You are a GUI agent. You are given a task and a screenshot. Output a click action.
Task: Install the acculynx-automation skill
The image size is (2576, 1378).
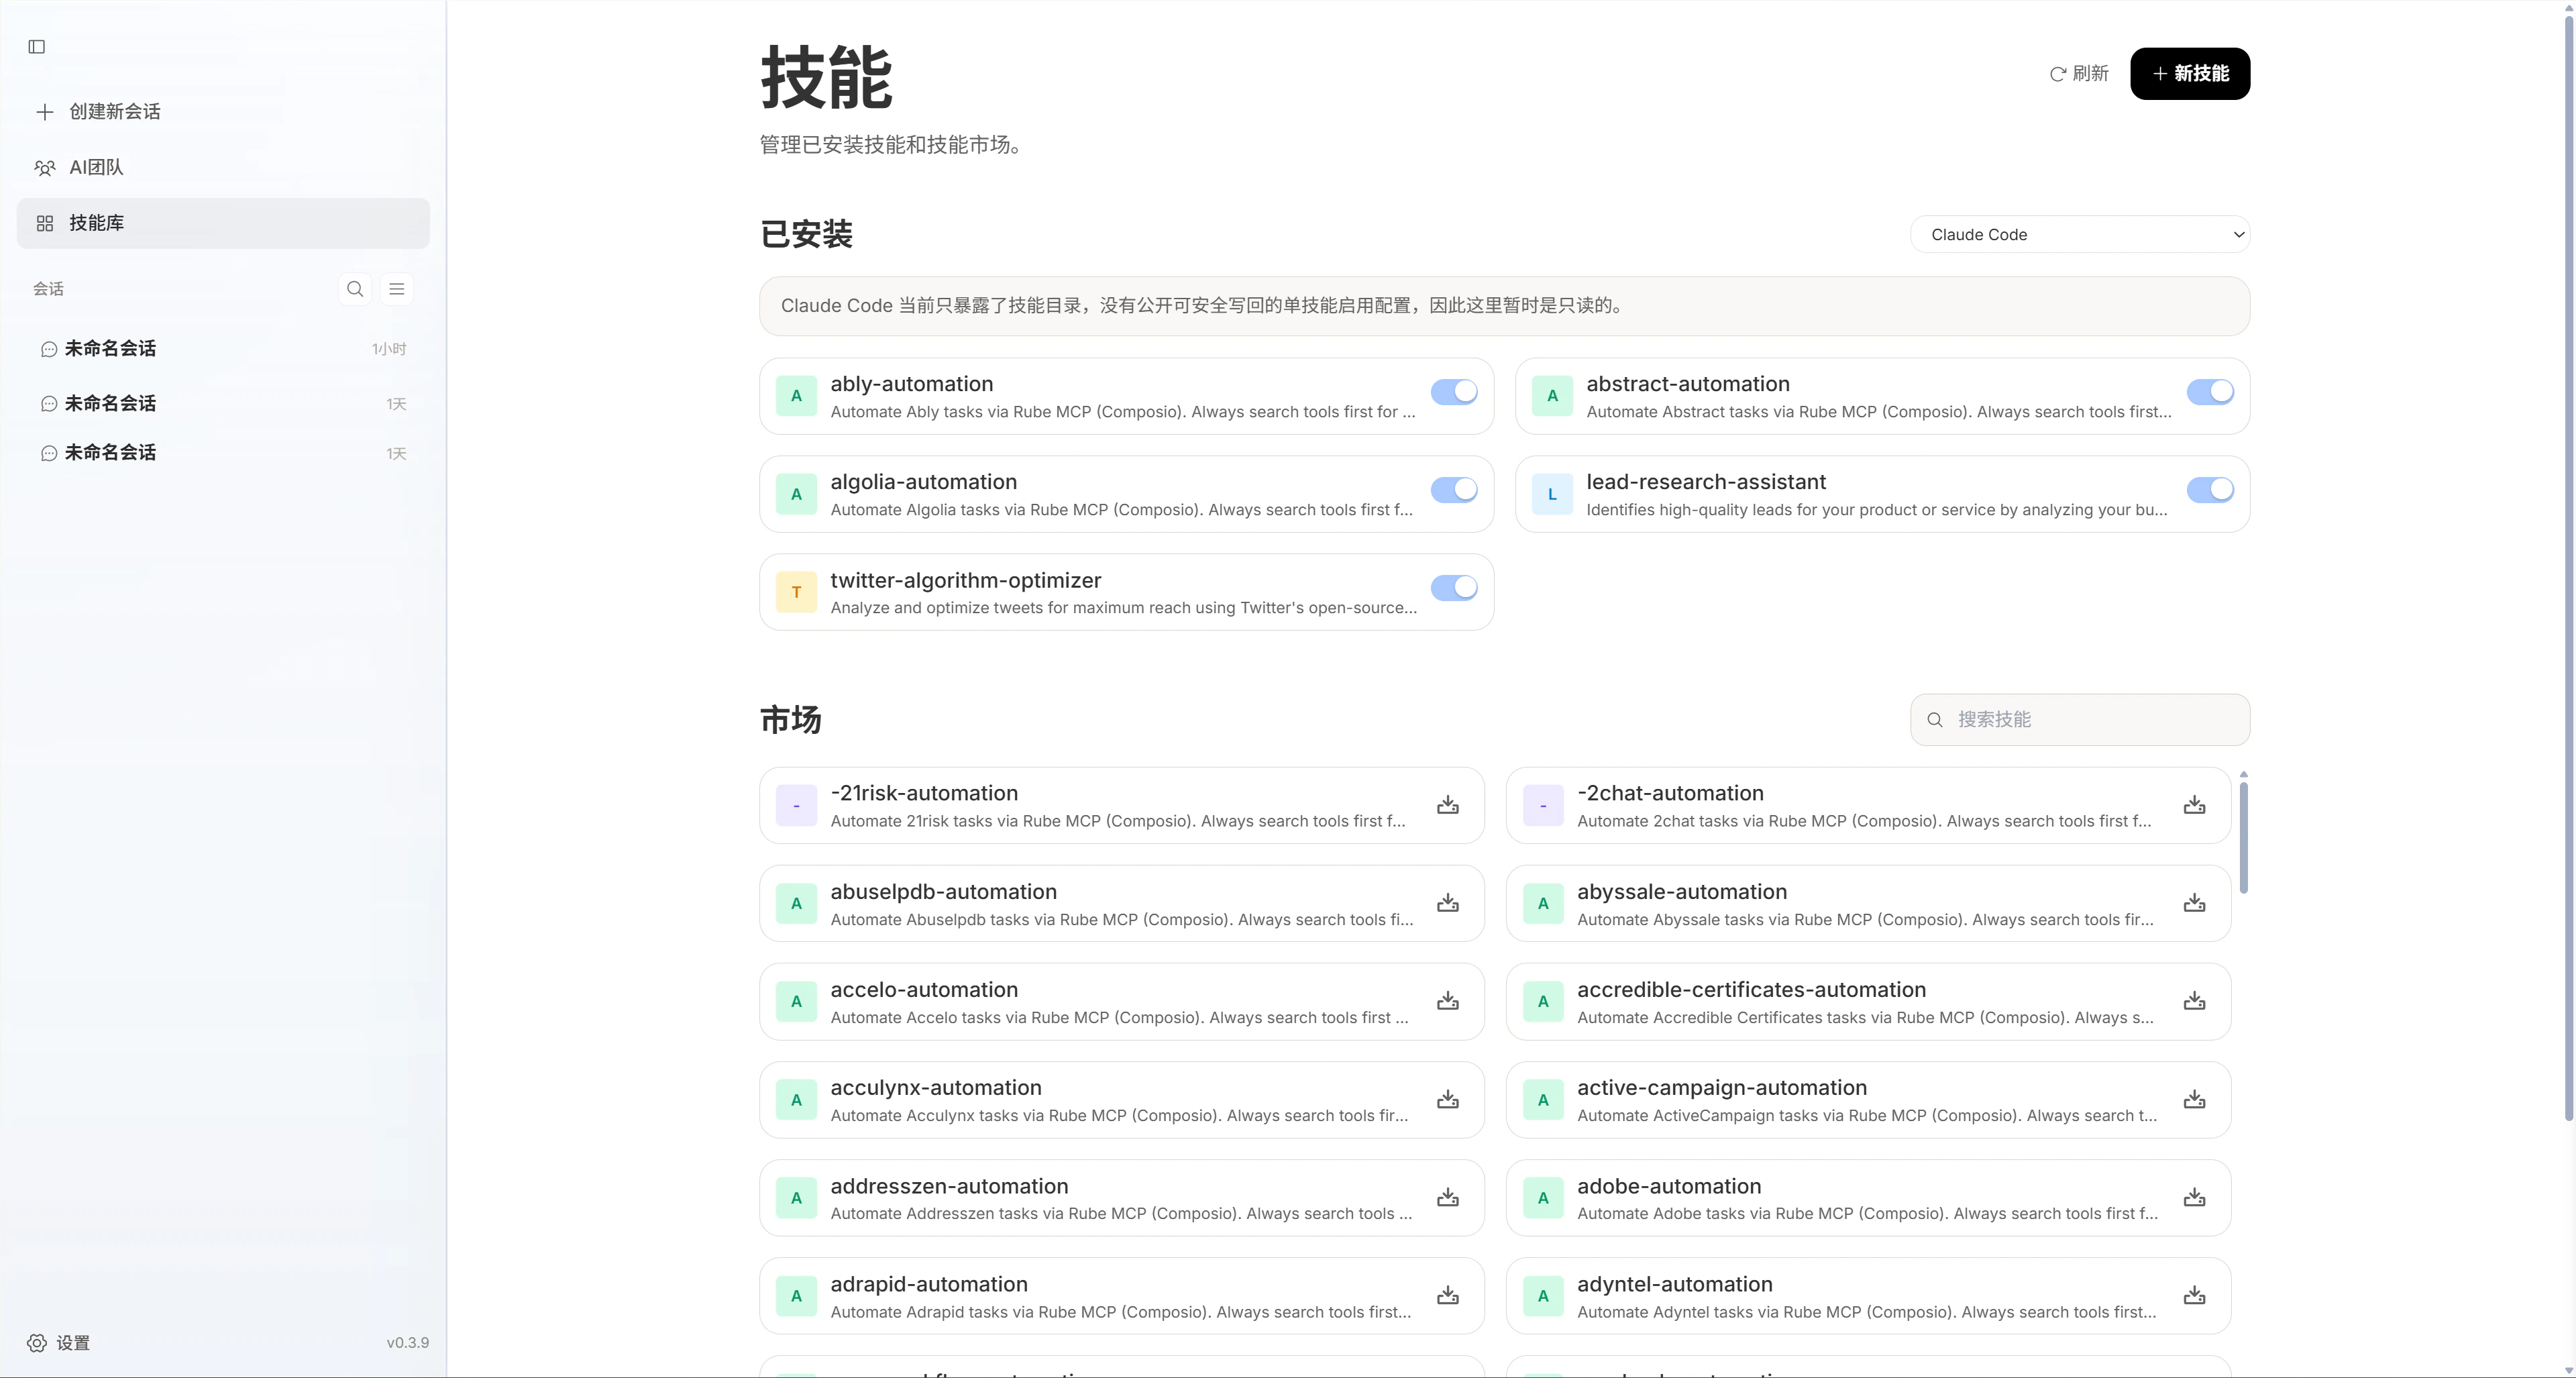click(1447, 1100)
